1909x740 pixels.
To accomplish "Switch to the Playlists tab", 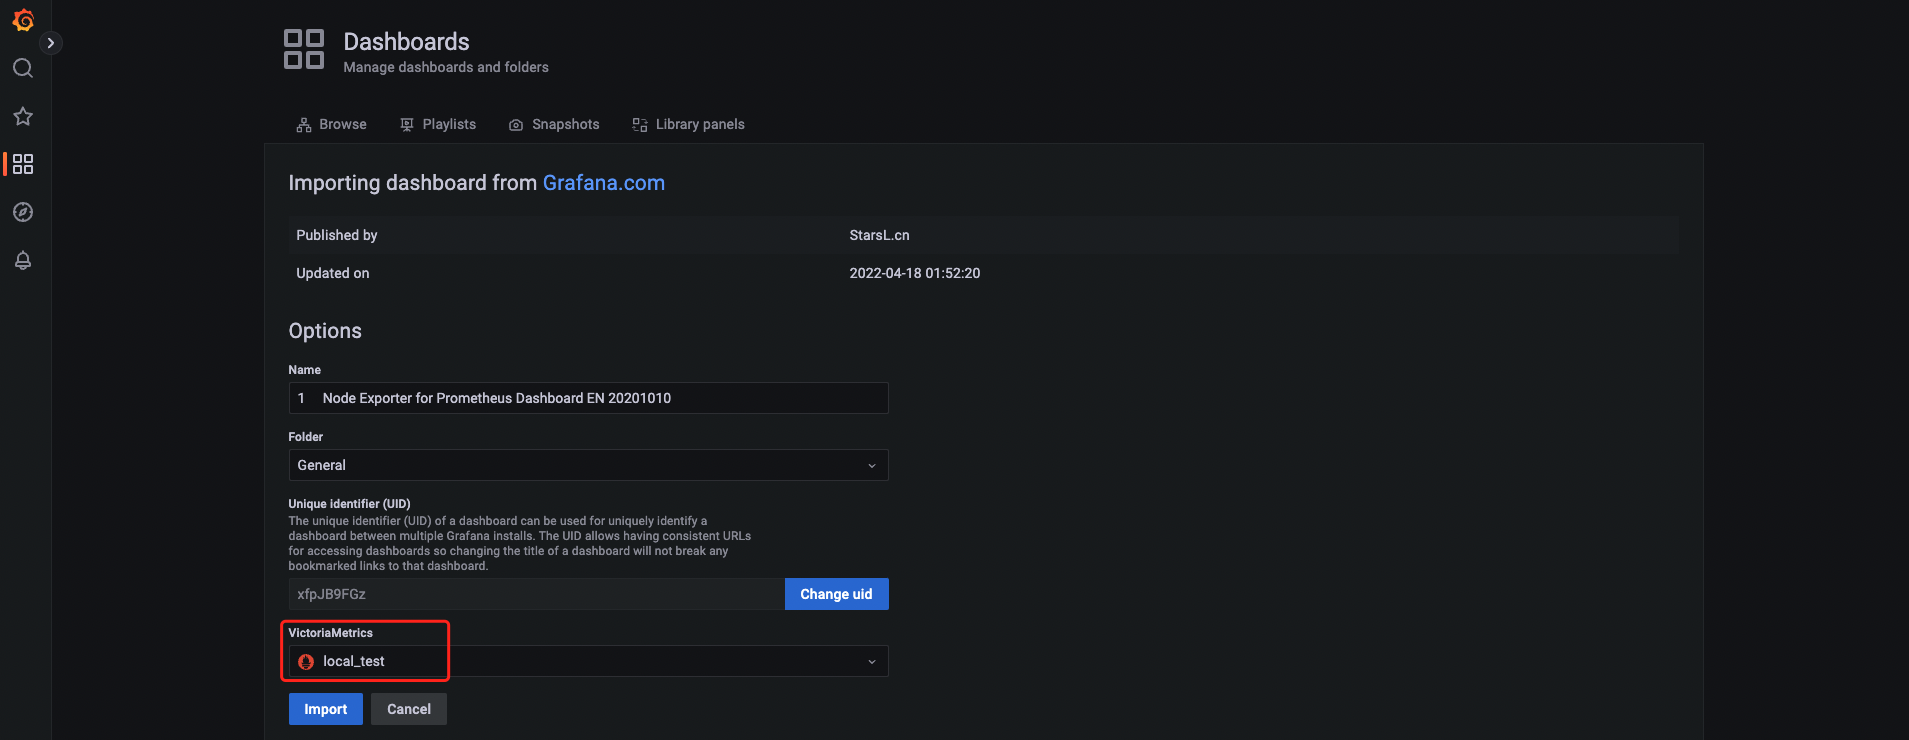I will (438, 125).
